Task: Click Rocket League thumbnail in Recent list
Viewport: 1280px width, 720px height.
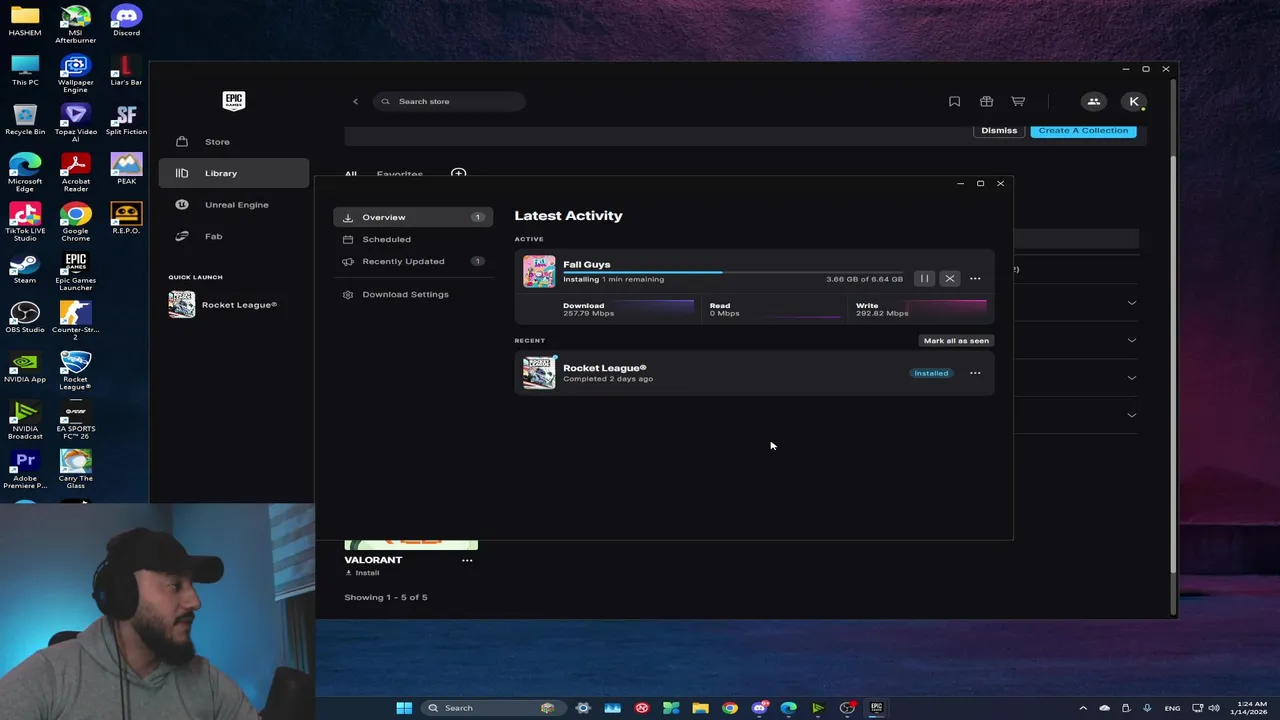Action: (539, 373)
